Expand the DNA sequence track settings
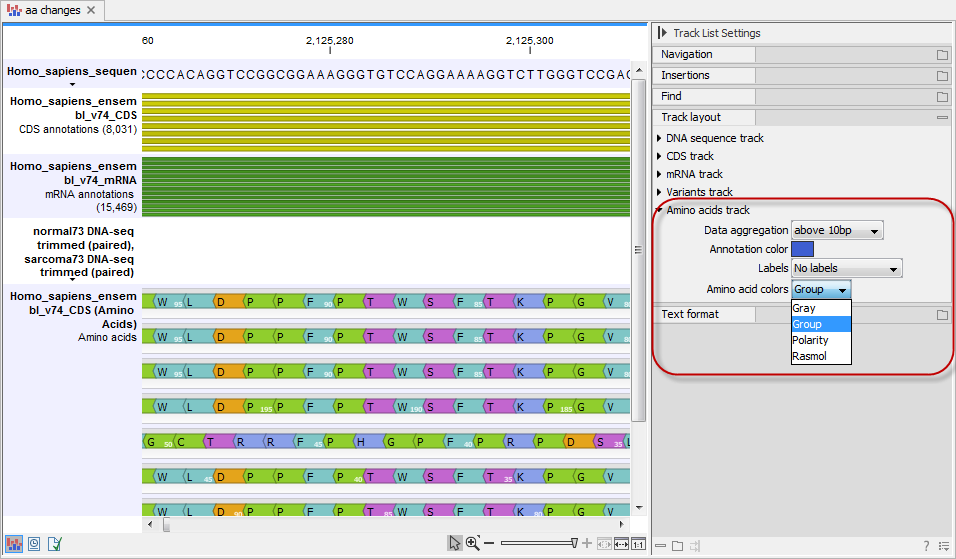The image size is (956, 559). 659,138
